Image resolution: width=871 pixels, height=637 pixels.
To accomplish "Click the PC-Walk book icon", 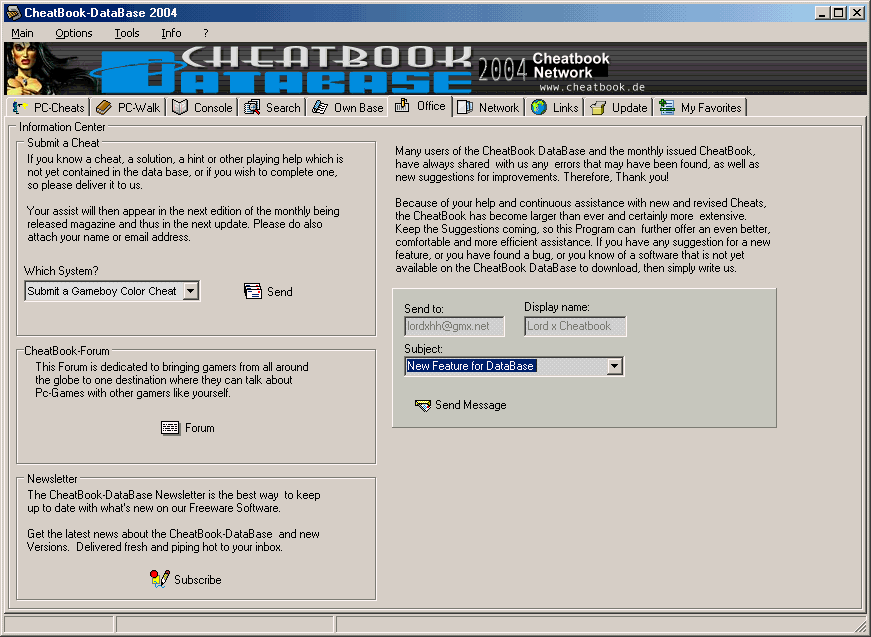I will [x=104, y=108].
